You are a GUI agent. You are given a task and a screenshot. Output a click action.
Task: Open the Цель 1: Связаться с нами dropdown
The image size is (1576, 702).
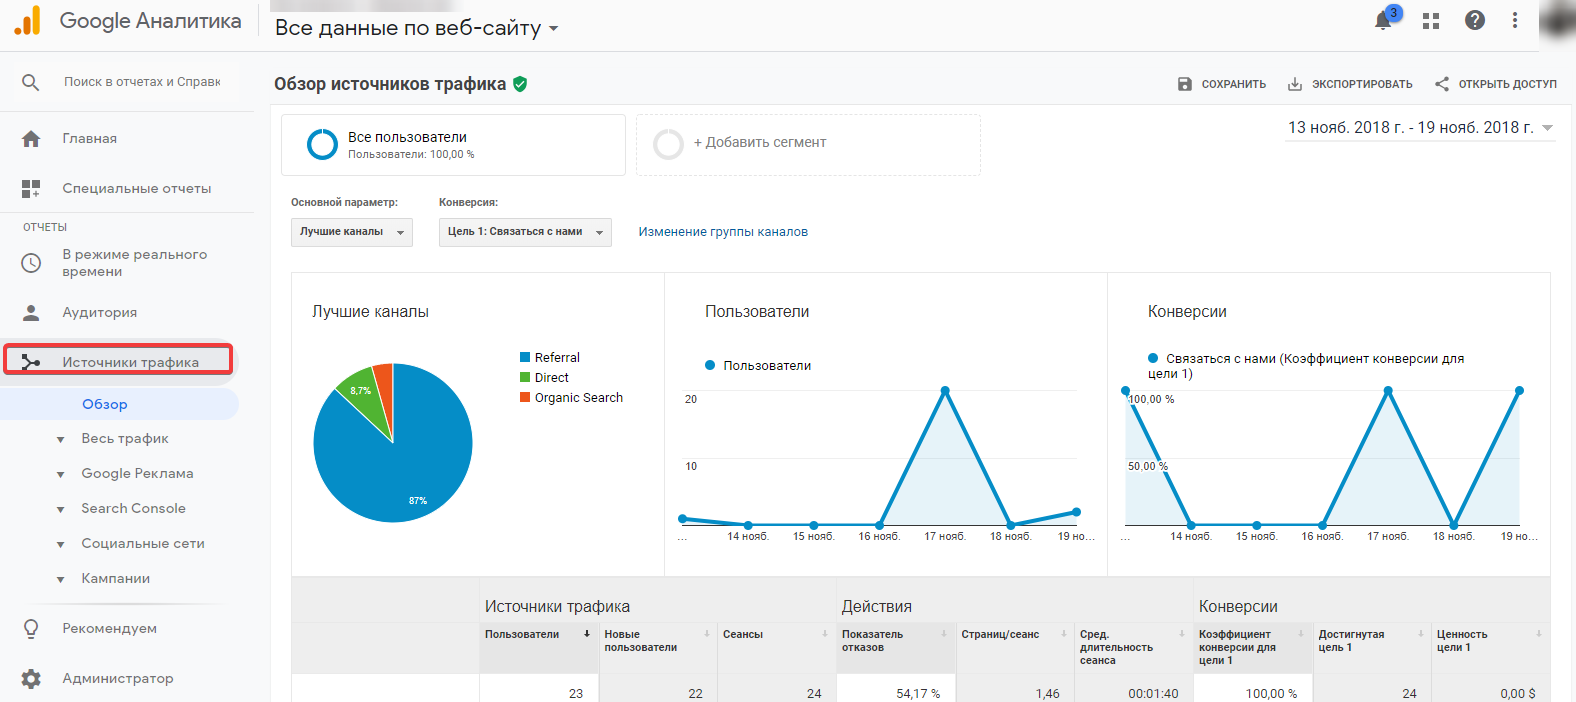(x=525, y=232)
